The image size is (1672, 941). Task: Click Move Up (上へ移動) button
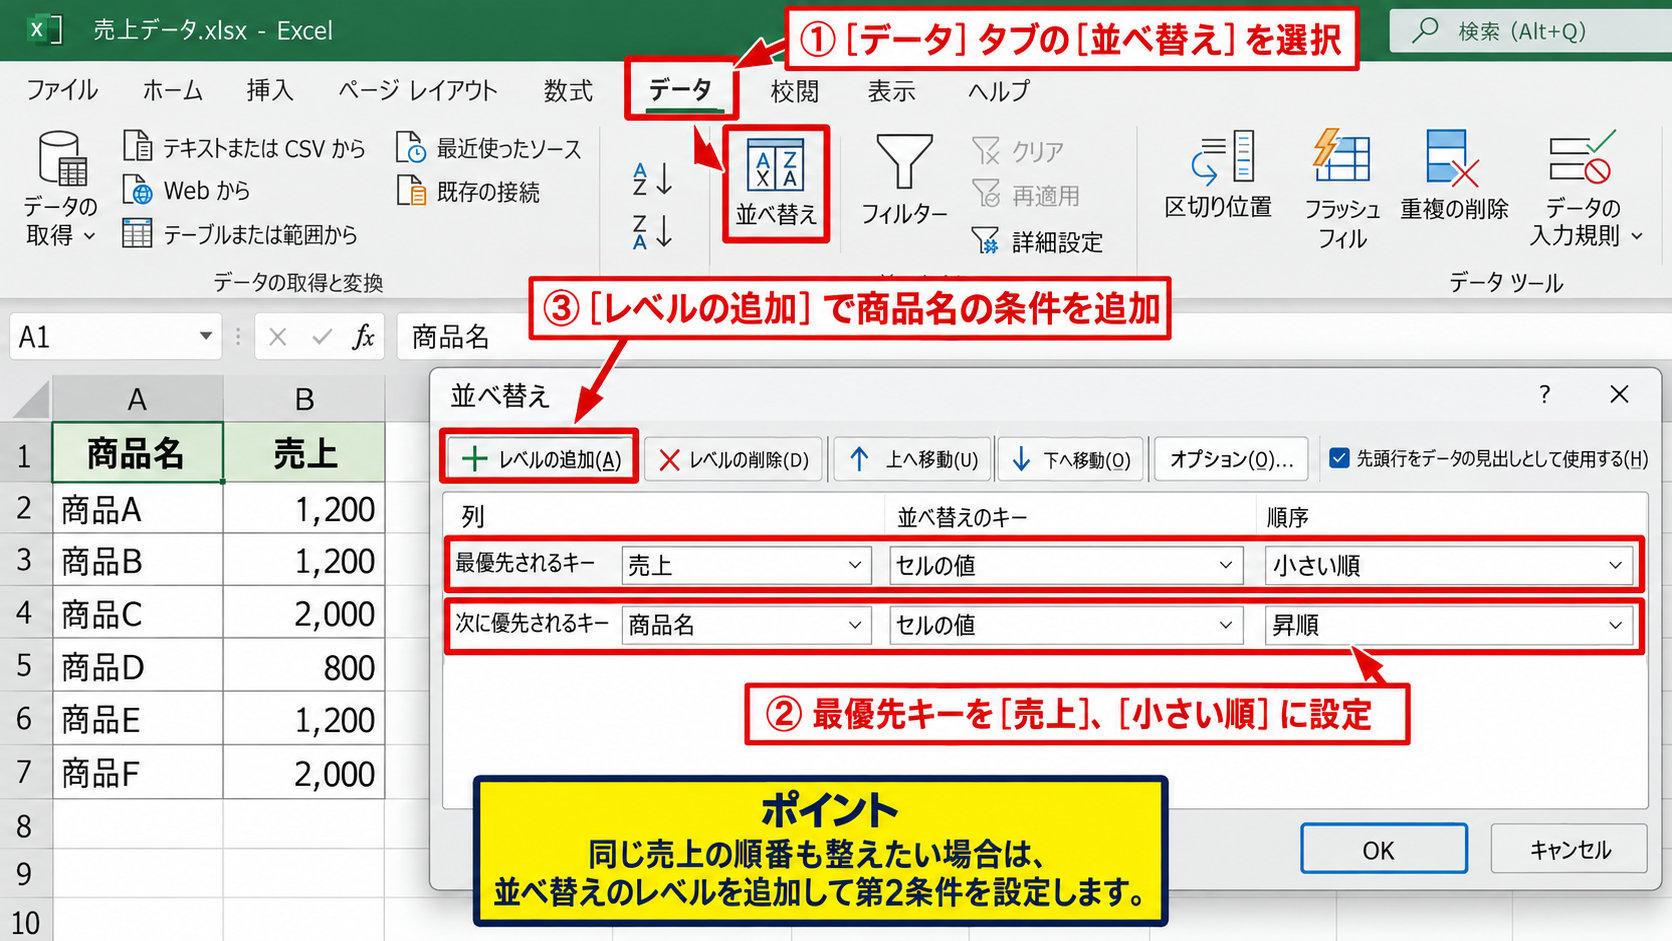click(x=913, y=459)
